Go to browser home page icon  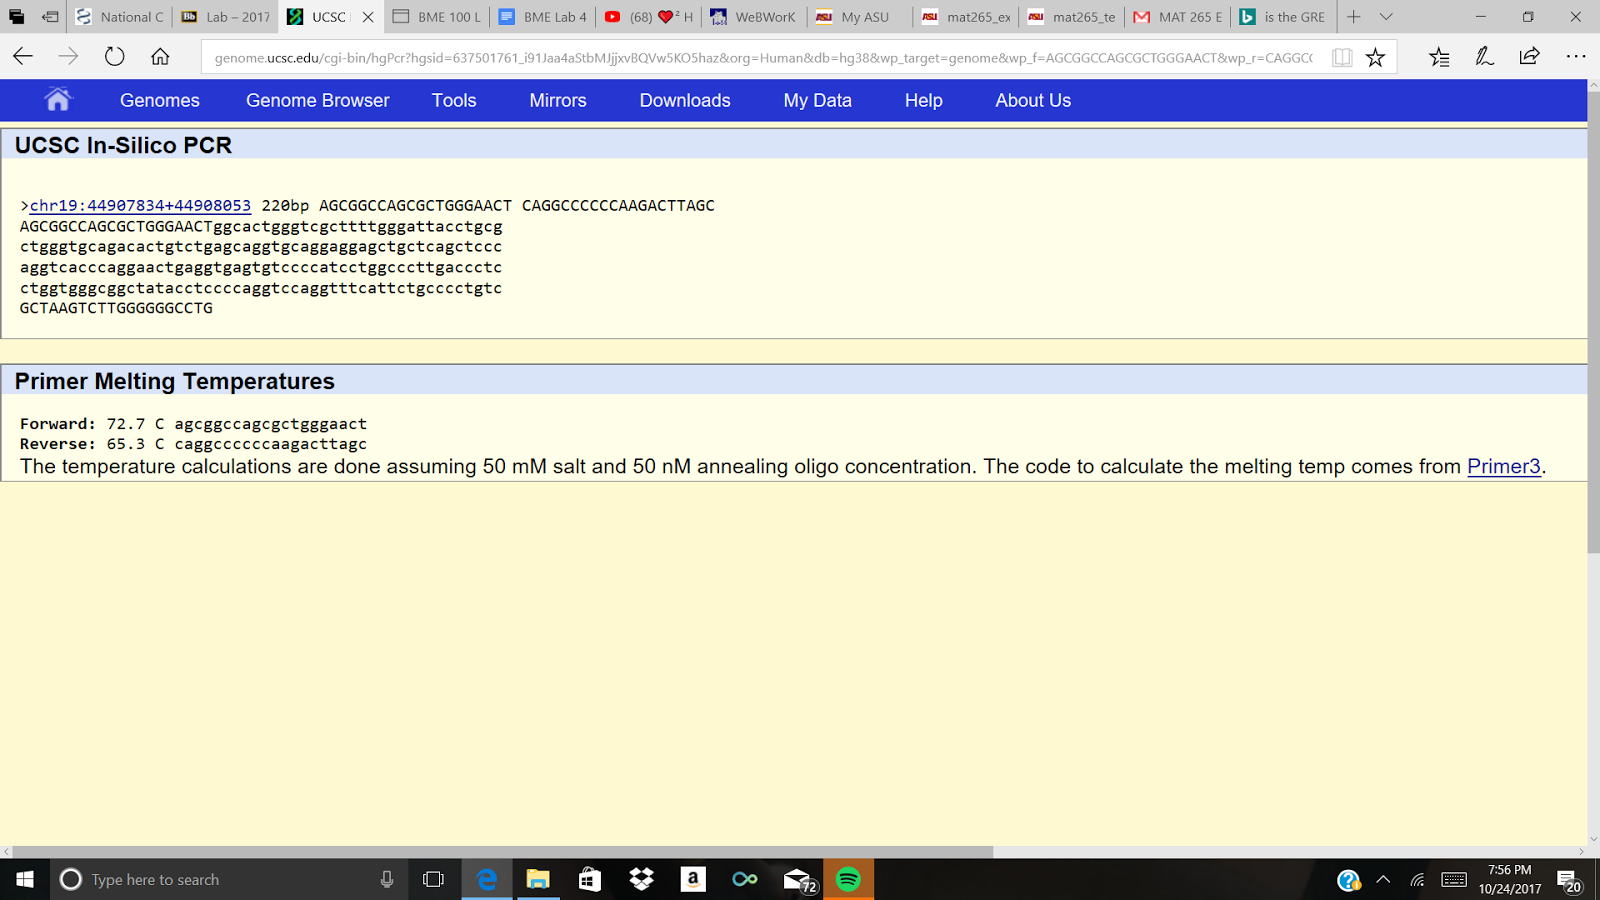click(160, 57)
